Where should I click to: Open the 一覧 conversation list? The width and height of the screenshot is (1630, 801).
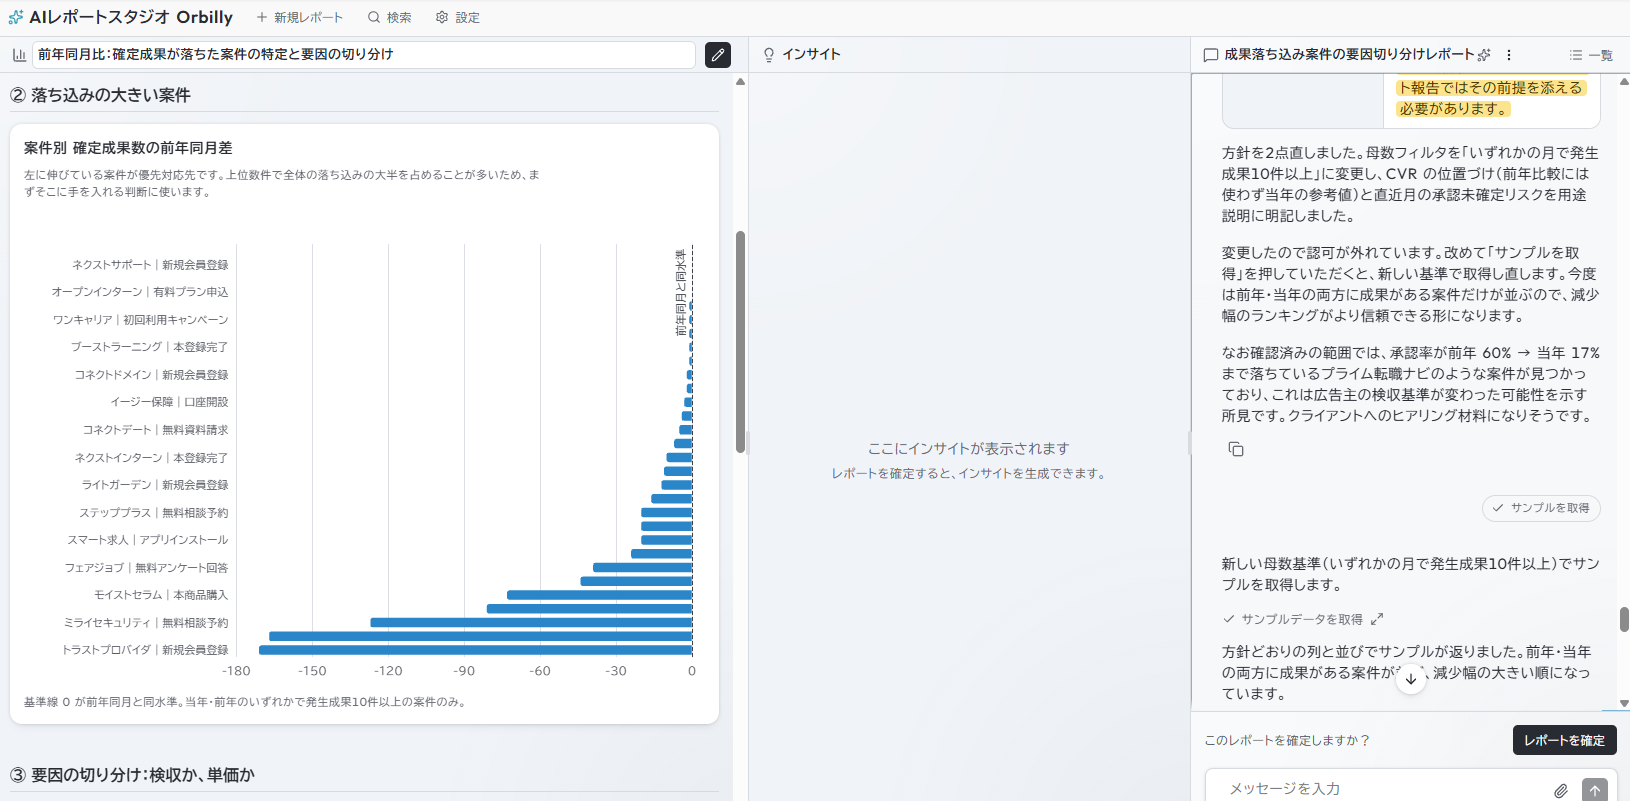tap(1591, 55)
